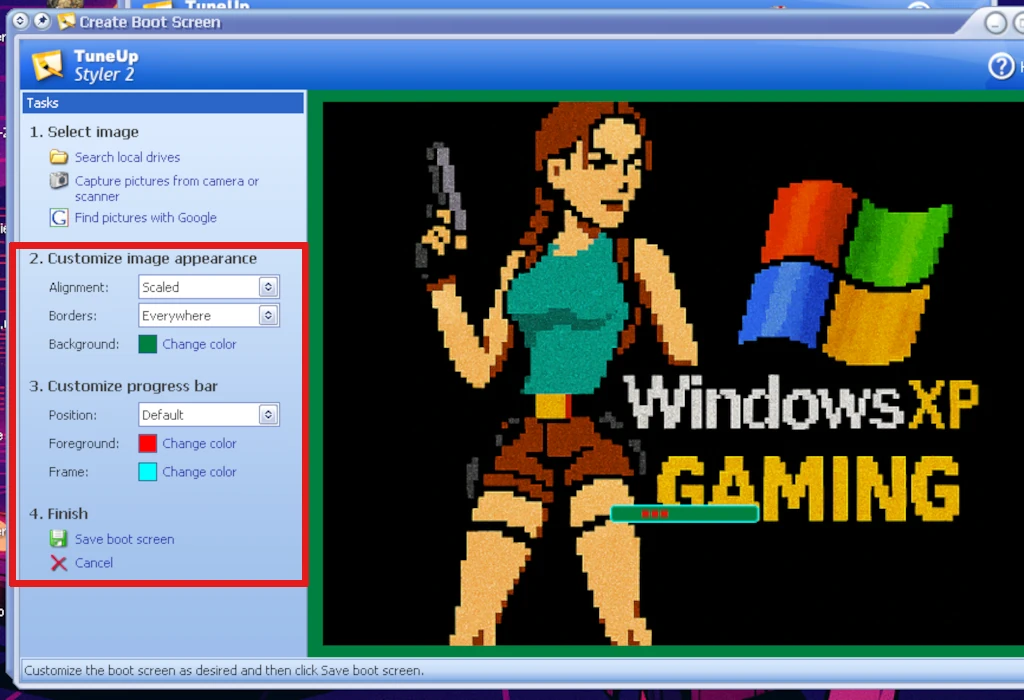This screenshot has height=700, width=1024.
Task: Click the '4. Finish' heading
Action: point(58,514)
